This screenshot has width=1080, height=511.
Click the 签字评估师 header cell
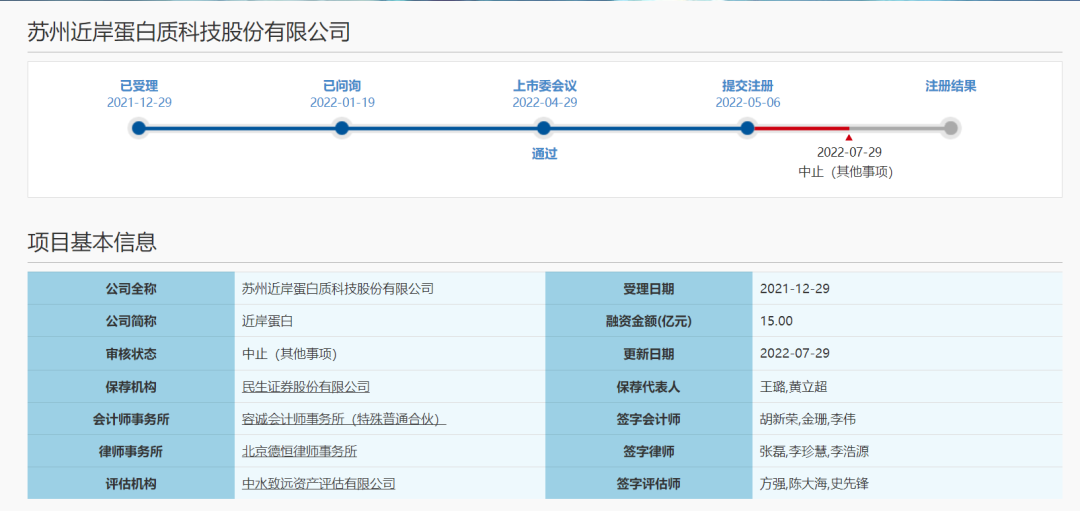[x=649, y=484]
